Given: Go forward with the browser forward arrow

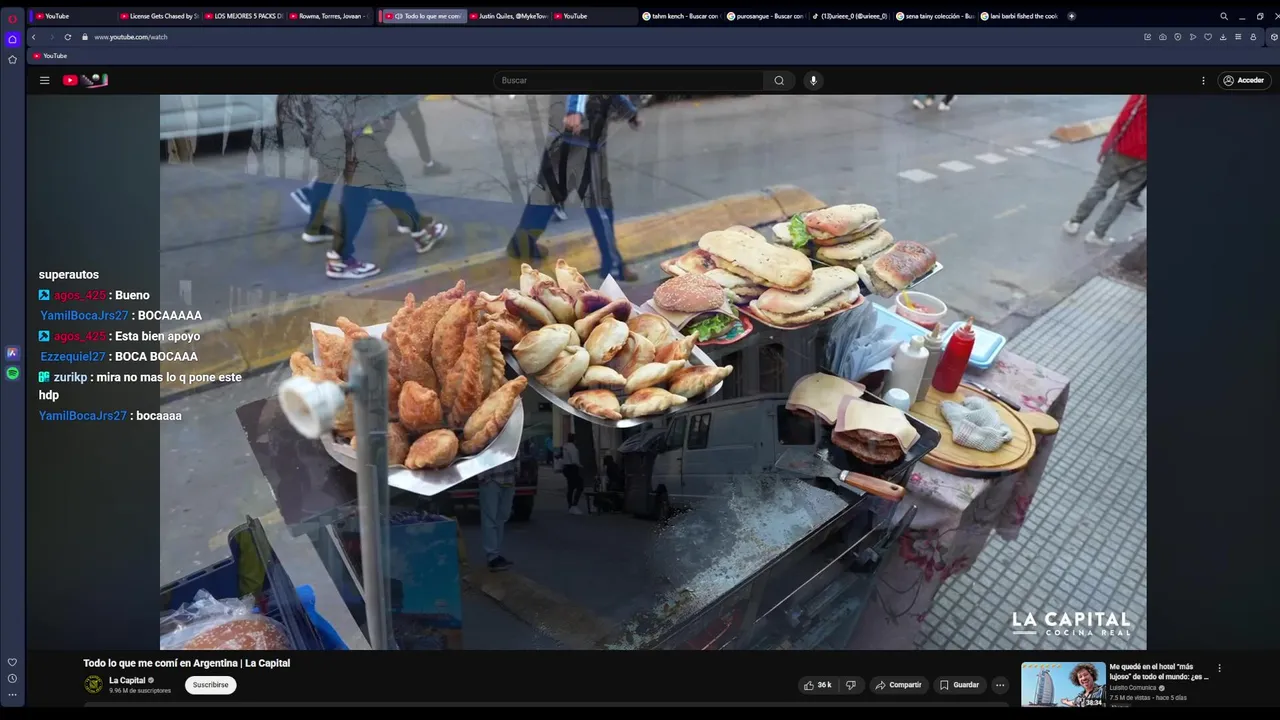Looking at the screenshot, I should (x=50, y=37).
